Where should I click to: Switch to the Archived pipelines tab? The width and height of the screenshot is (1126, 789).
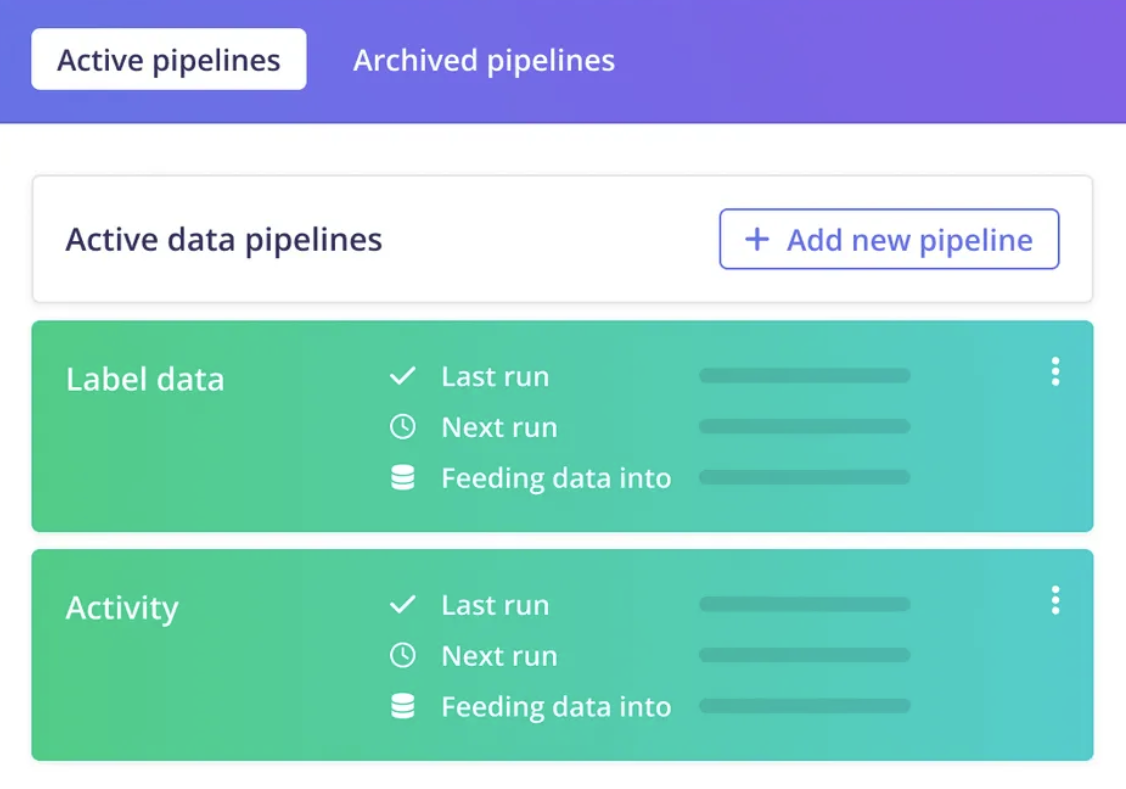[483, 60]
